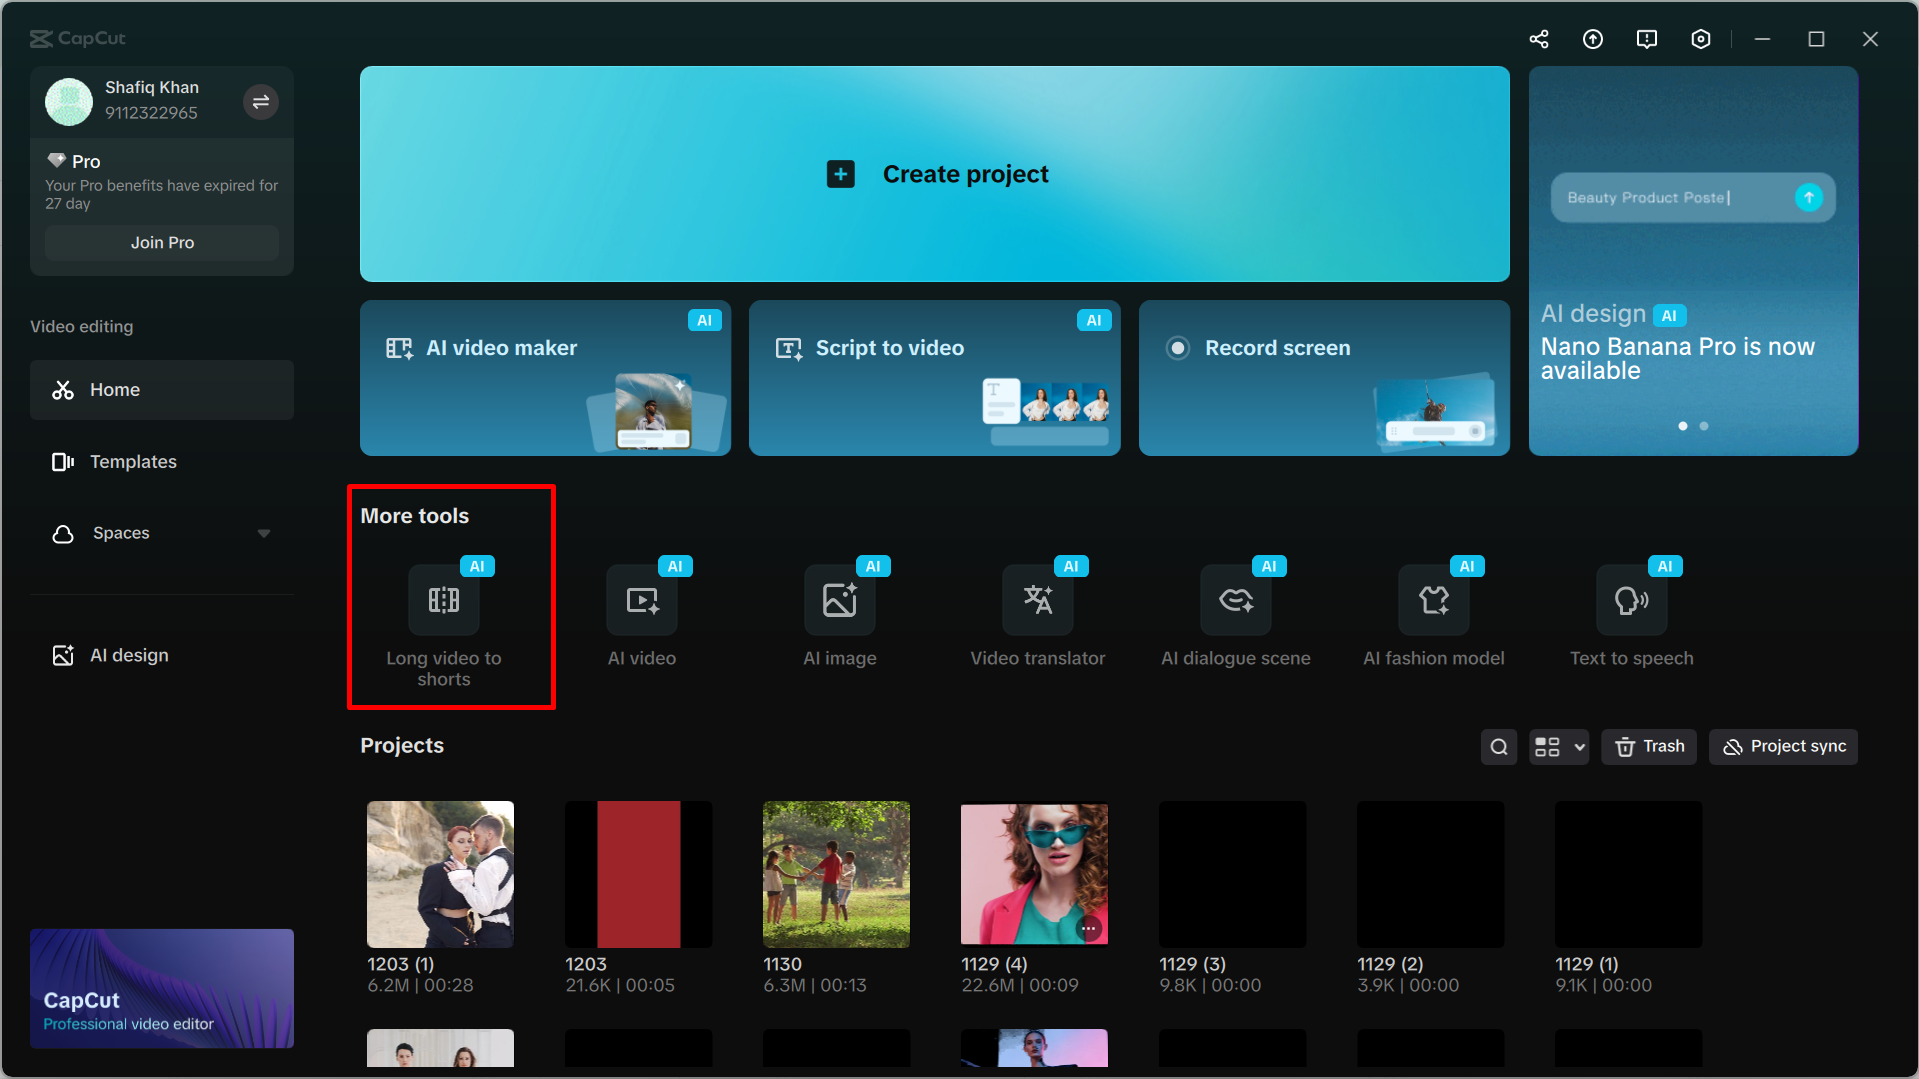This screenshot has height=1079, width=1919.
Task: Open project thumbnail 1203 (1)
Action: [440, 874]
